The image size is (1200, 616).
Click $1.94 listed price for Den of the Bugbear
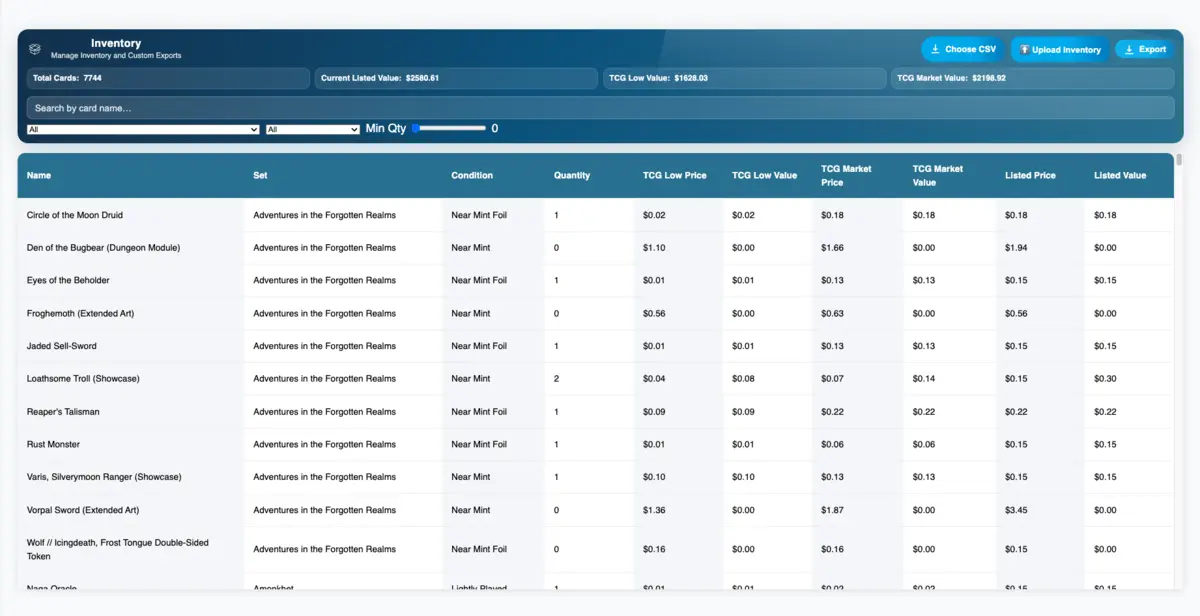pyautogui.click(x=1017, y=247)
